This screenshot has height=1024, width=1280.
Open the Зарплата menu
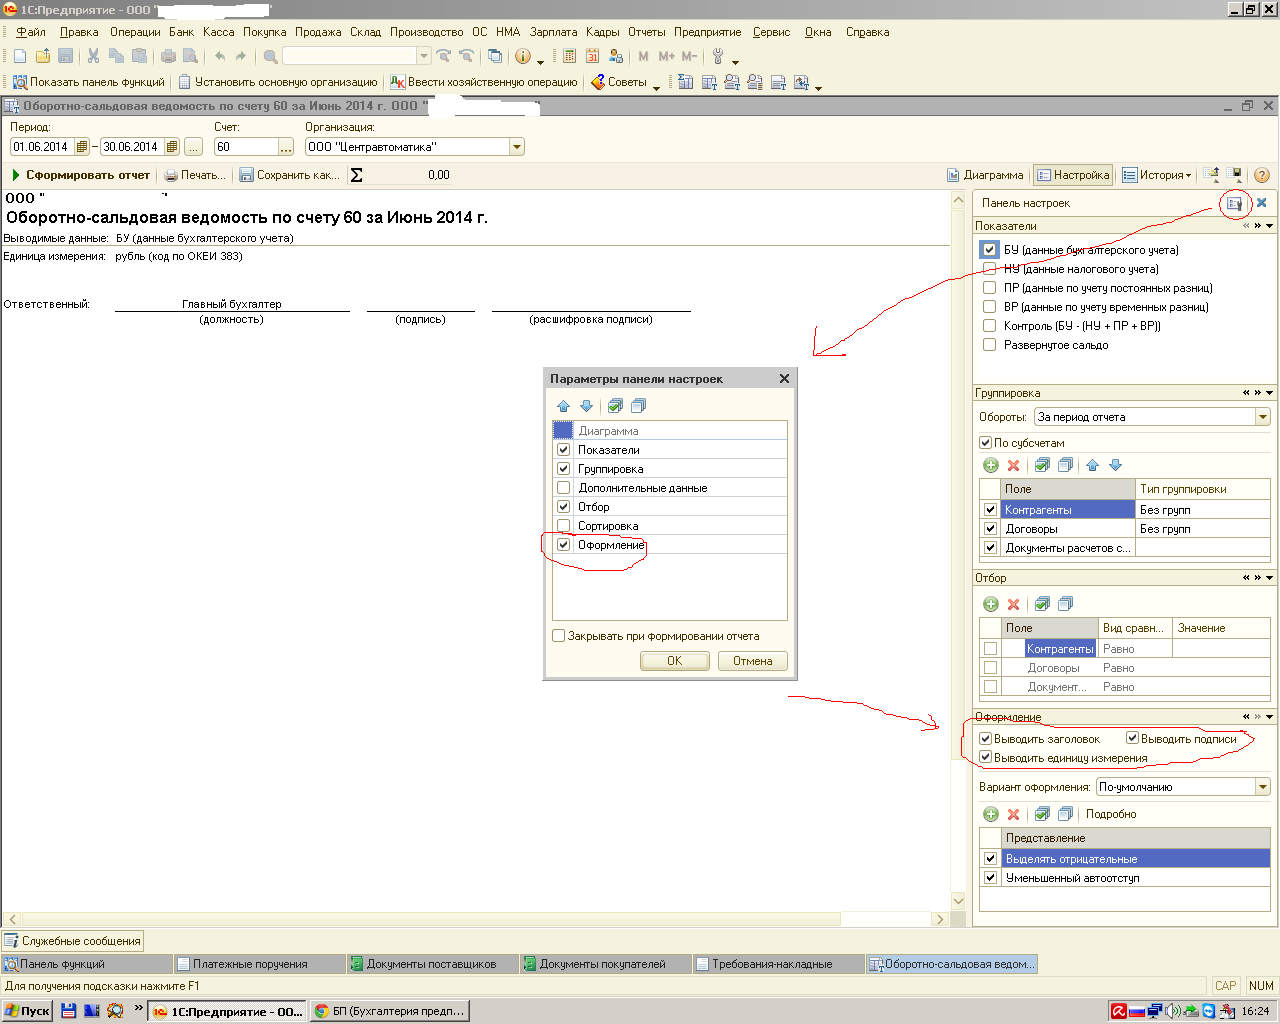pos(553,32)
